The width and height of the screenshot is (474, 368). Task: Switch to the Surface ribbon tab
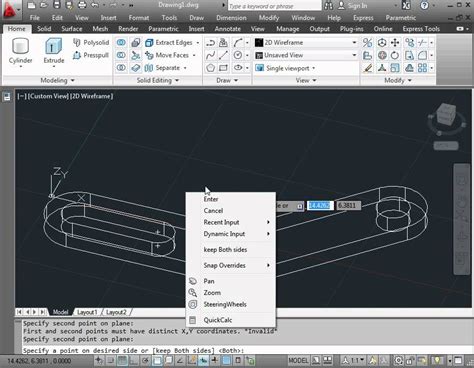[x=72, y=29]
